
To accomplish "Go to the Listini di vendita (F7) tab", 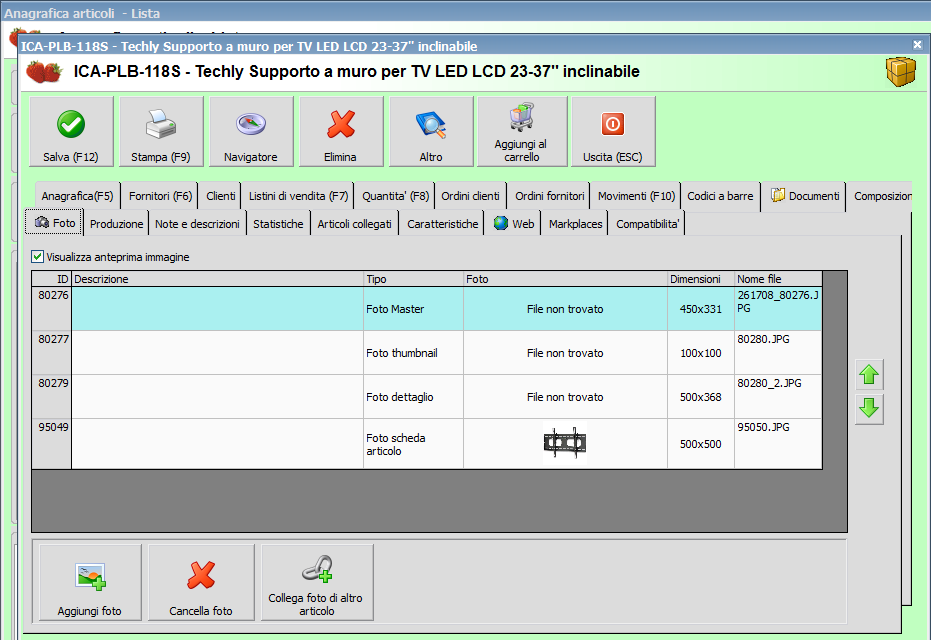I will tap(298, 196).
